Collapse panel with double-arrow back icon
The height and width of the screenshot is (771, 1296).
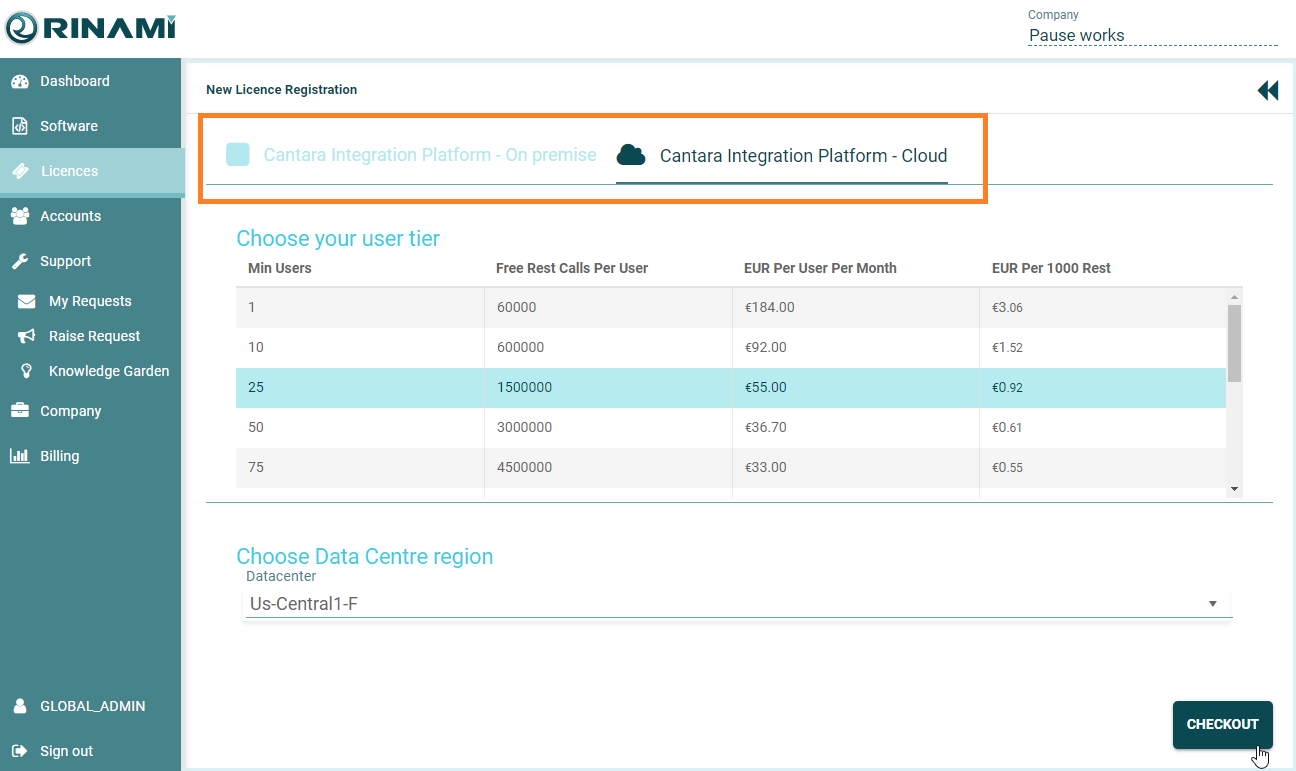pyautogui.click(x=1267, y=91)
